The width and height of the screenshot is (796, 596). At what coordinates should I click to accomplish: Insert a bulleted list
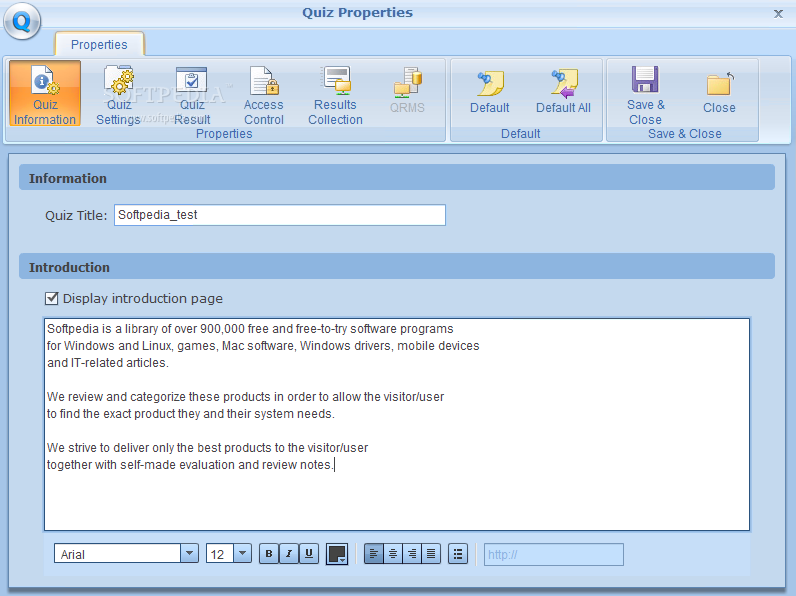click(x=458, y=554)
